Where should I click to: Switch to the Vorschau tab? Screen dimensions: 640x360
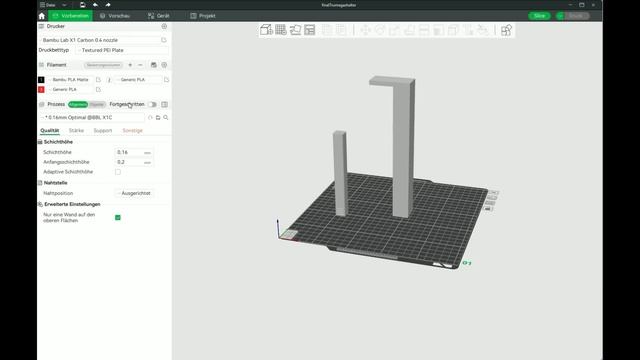pos(115,16)
